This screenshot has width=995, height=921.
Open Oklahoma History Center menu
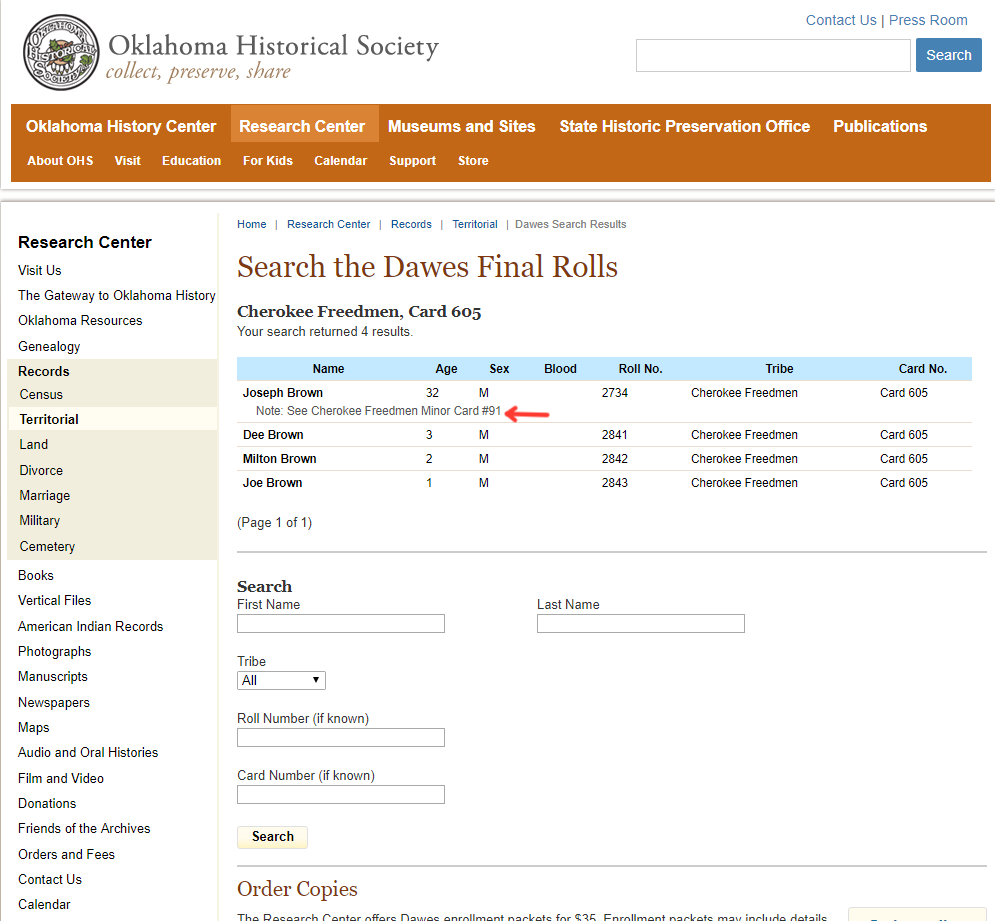(121, 126)
